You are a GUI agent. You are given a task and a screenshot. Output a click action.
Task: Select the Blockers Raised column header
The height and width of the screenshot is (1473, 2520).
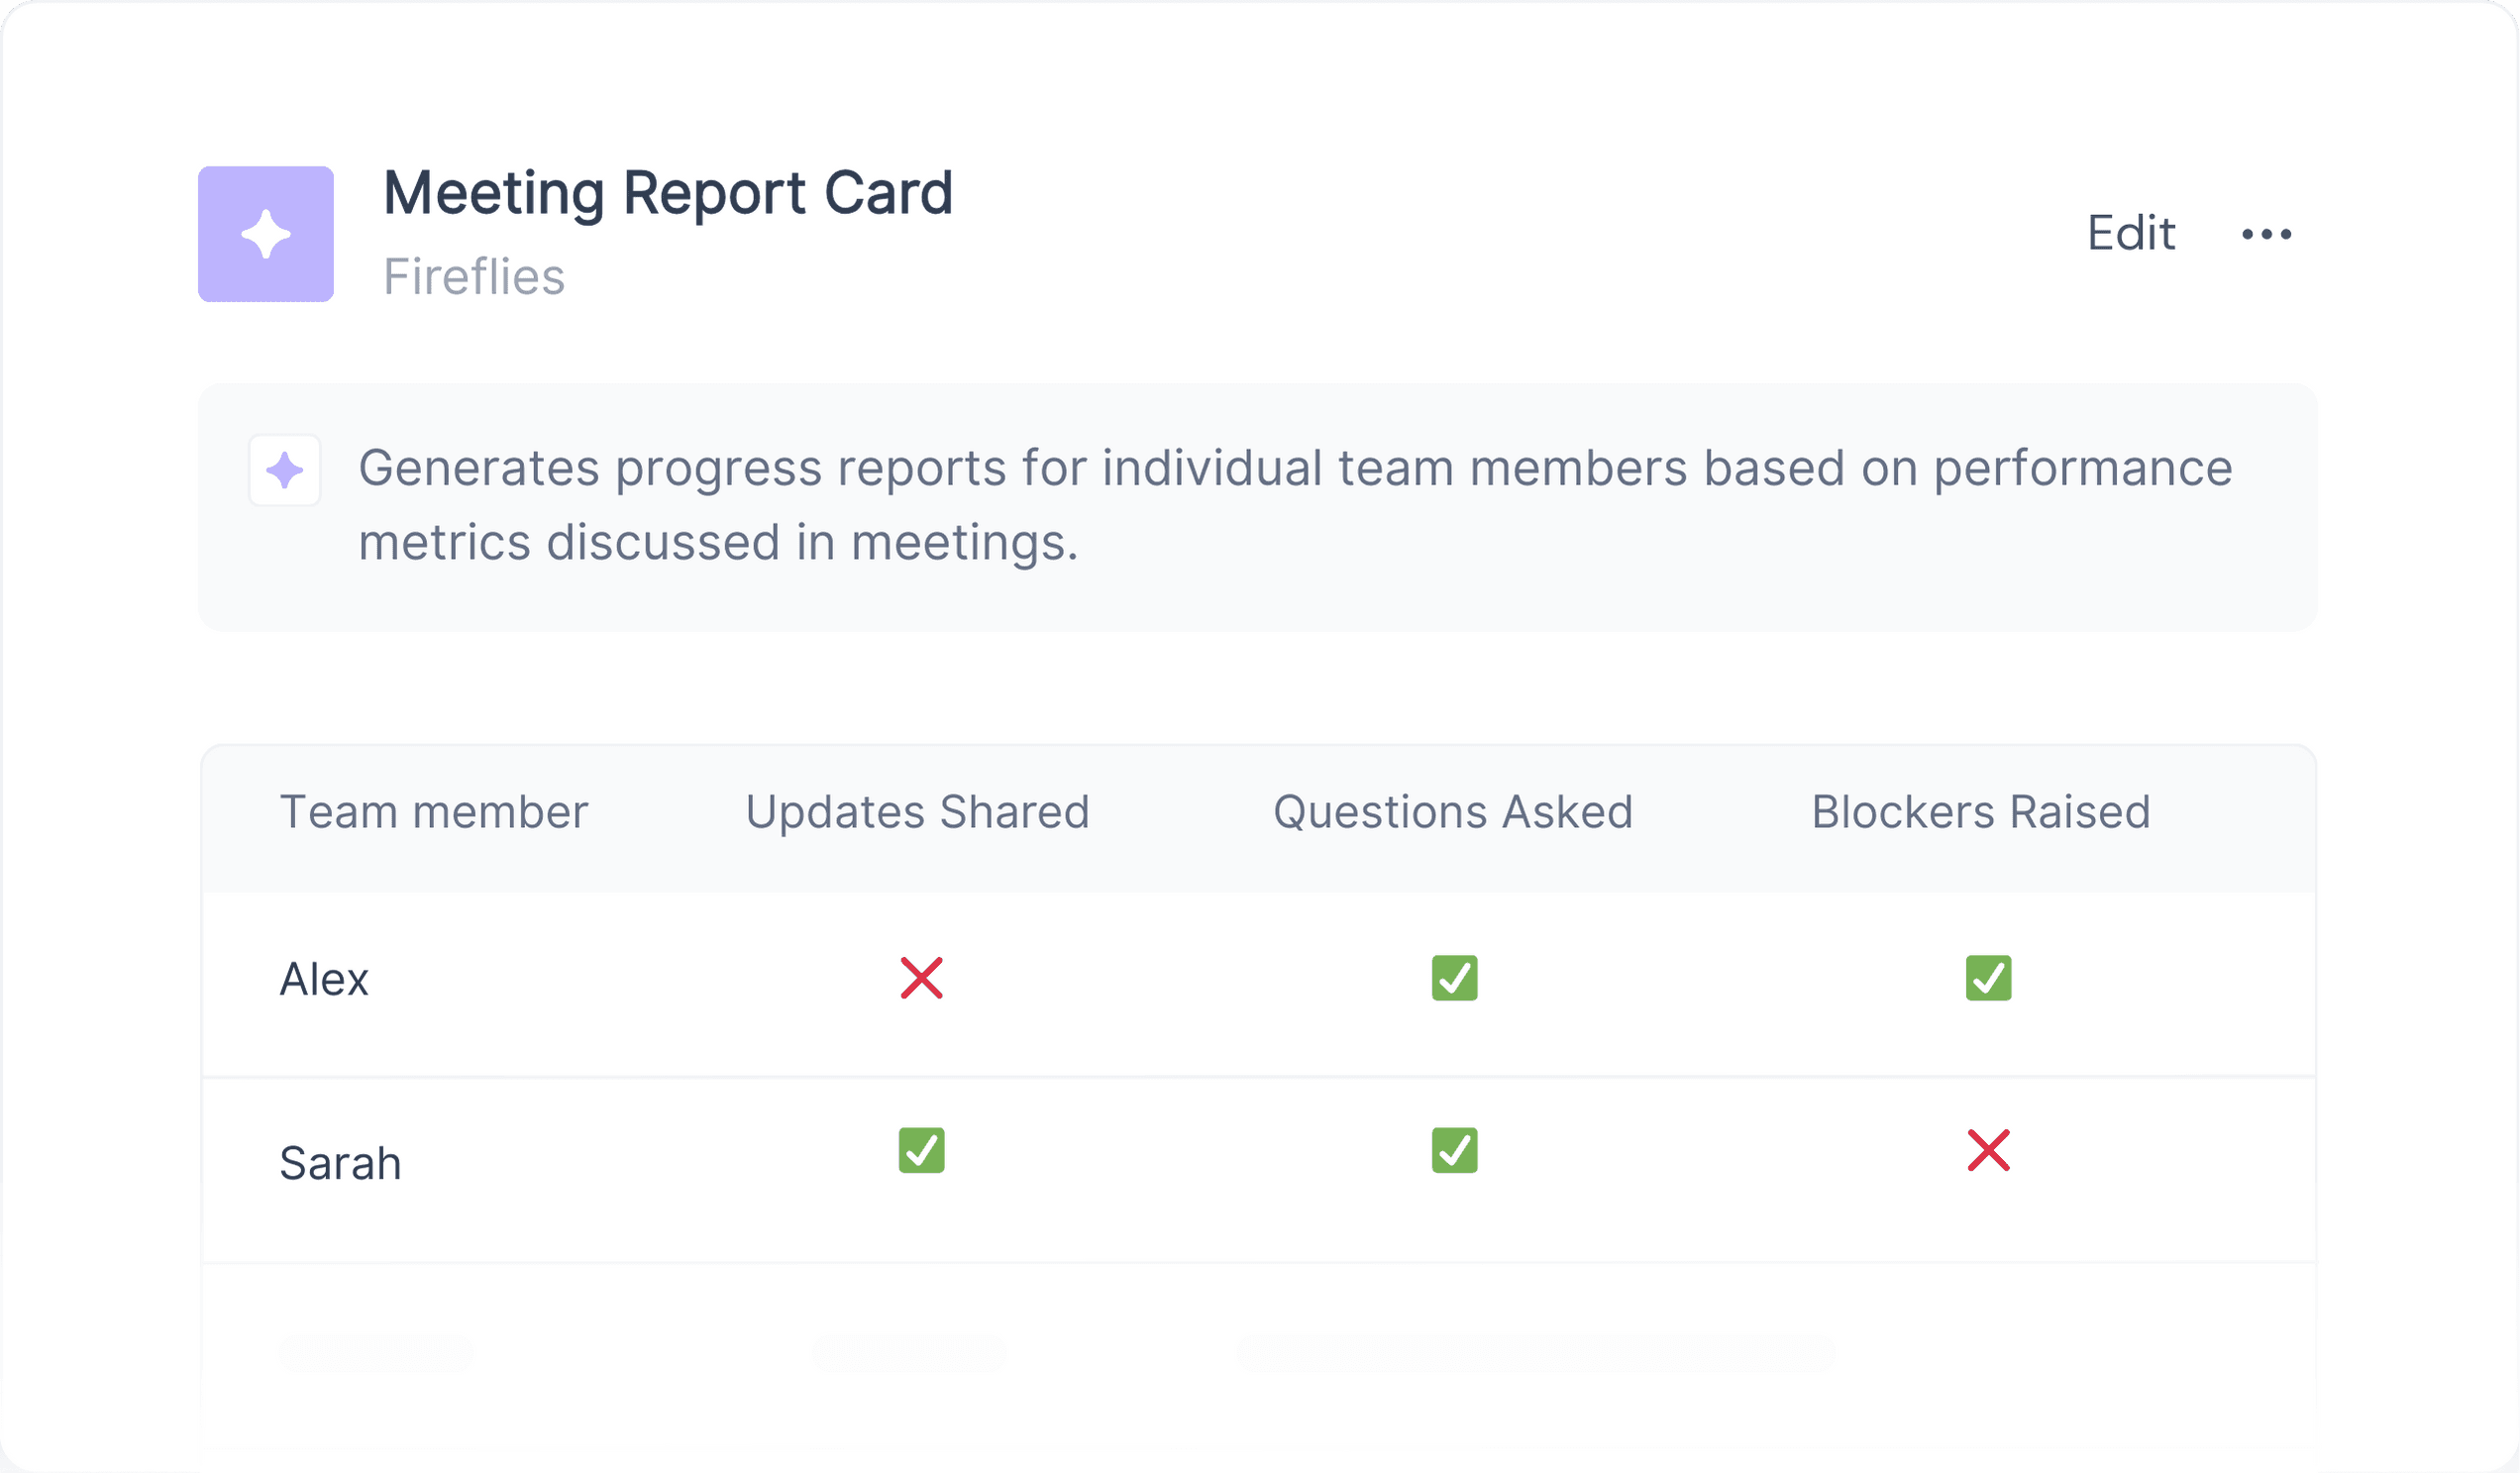(1981, 811)
